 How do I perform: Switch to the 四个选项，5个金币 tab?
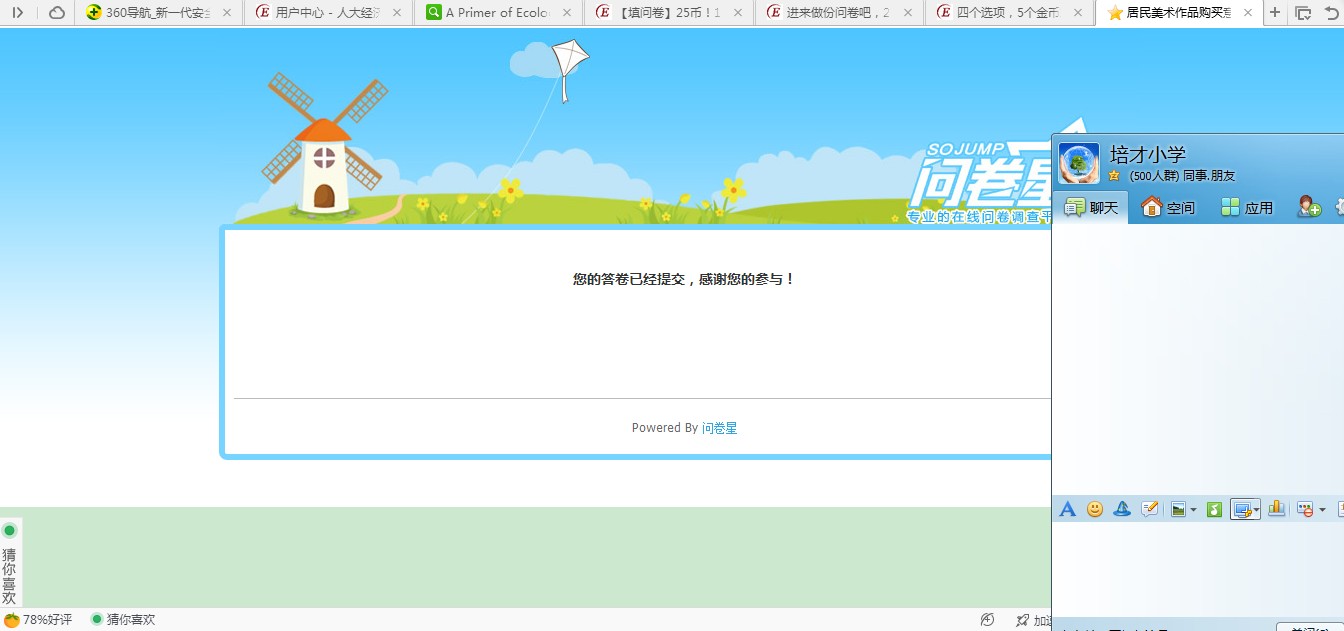click(1008, 13)
